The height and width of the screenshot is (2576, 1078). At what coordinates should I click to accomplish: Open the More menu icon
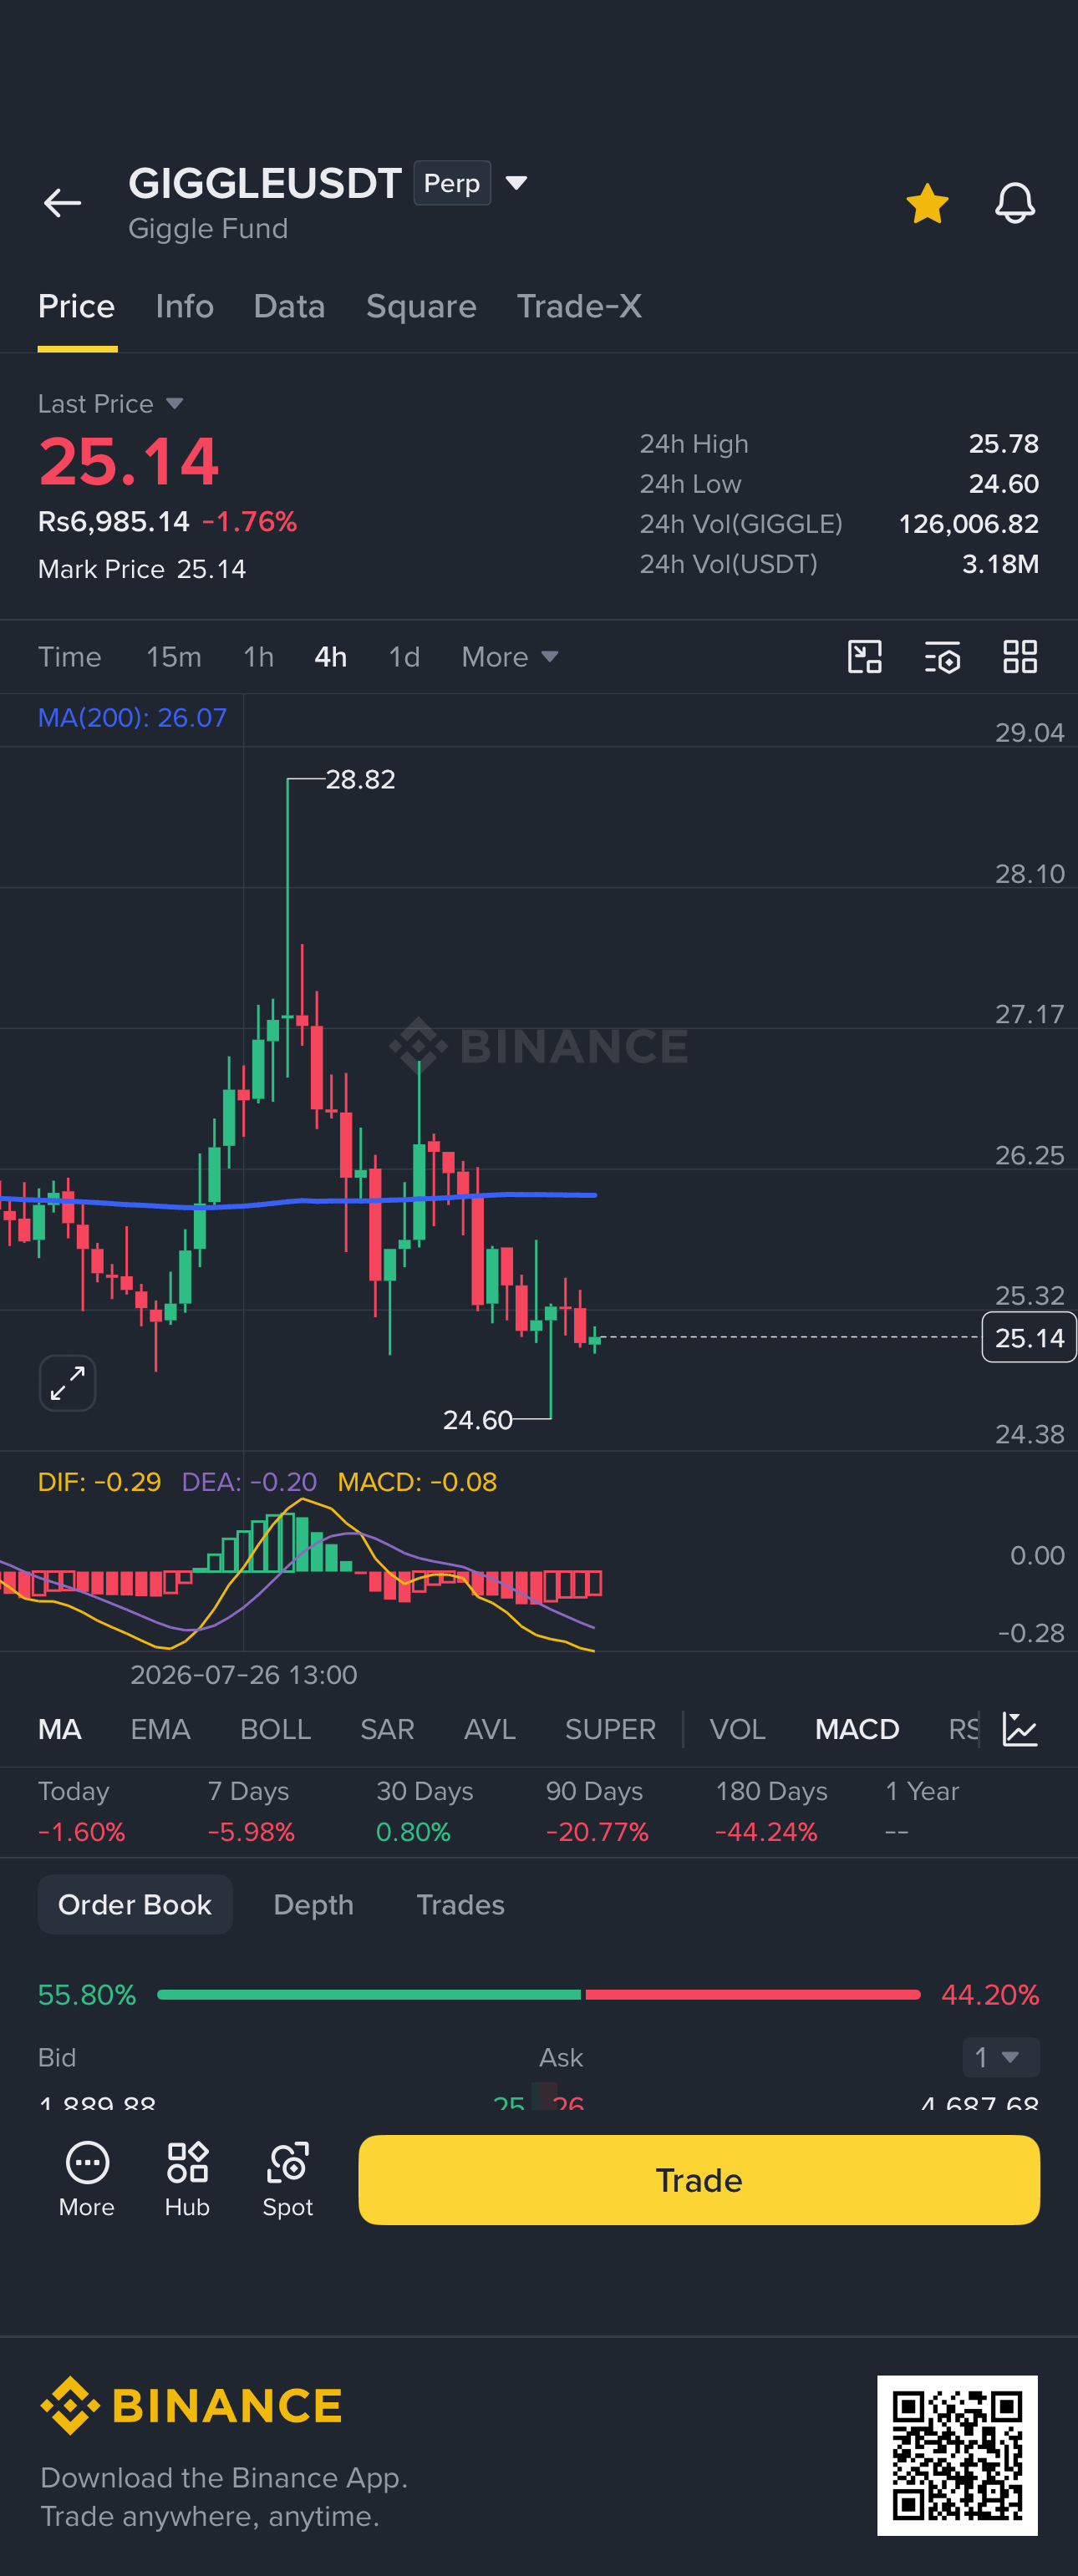click(87, 2179)
